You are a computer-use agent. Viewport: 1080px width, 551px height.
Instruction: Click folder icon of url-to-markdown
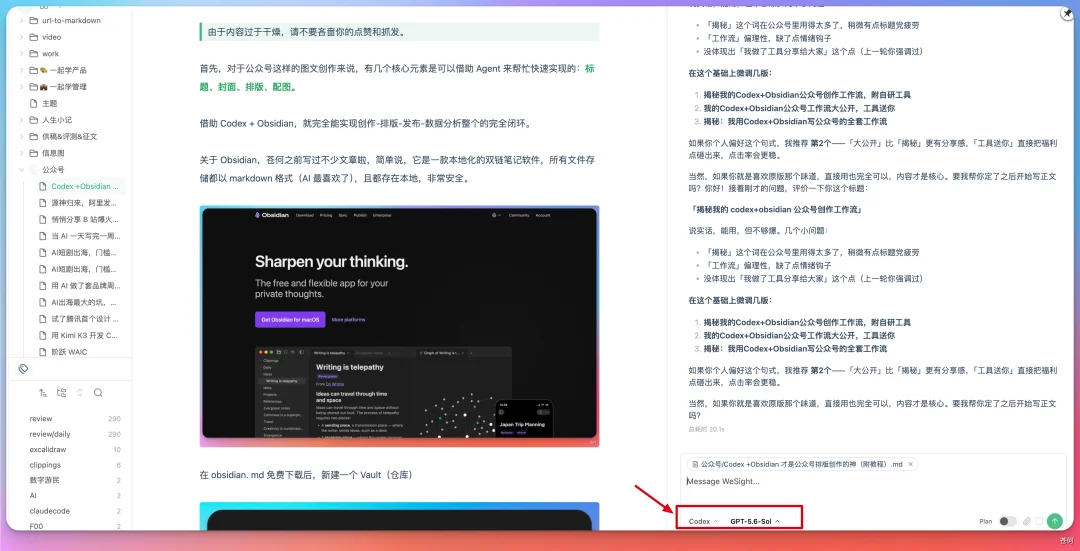click(34, 21)
